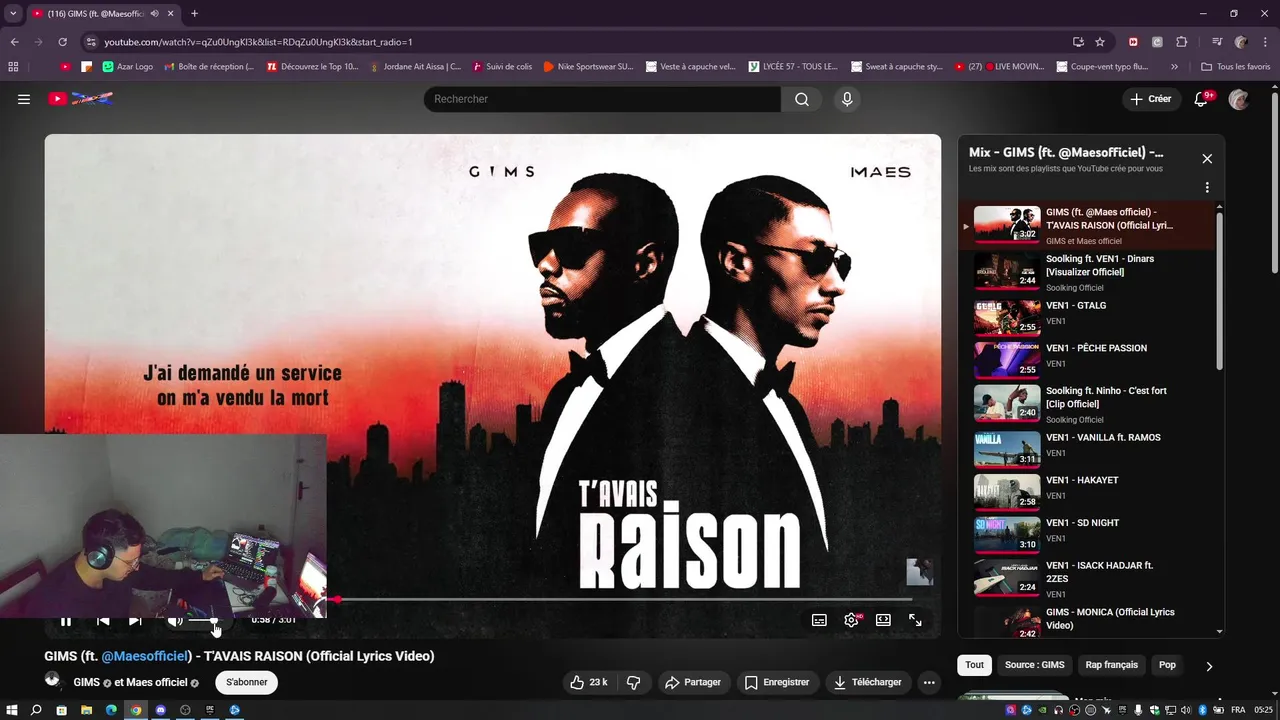
Task: Skip to the next video
Action: click(x=135, y=620)
